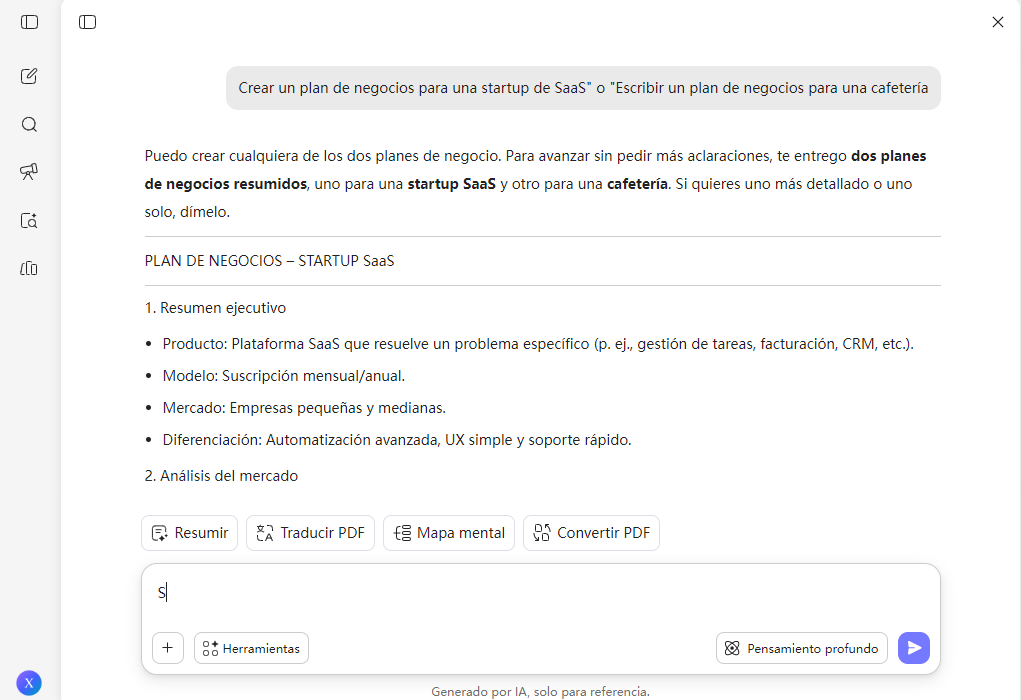Click the Resumir chip icon
Screen dimensions: 1021x700
click(x=160, y=532)
